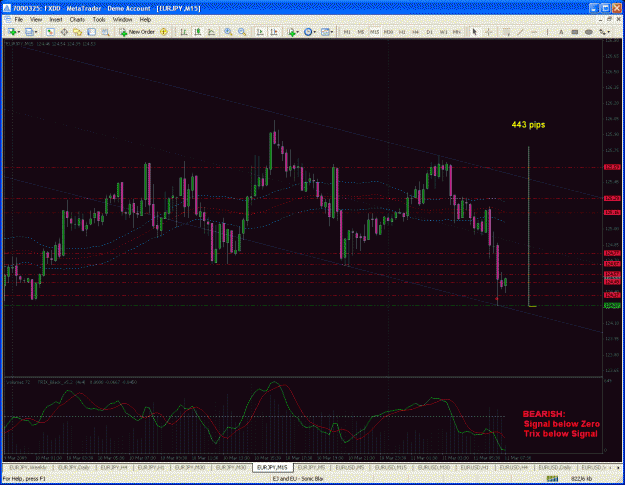Switch to the EURJPY,Daily chart tab
The height and width of the screenshot is (485, 625).
74,467
